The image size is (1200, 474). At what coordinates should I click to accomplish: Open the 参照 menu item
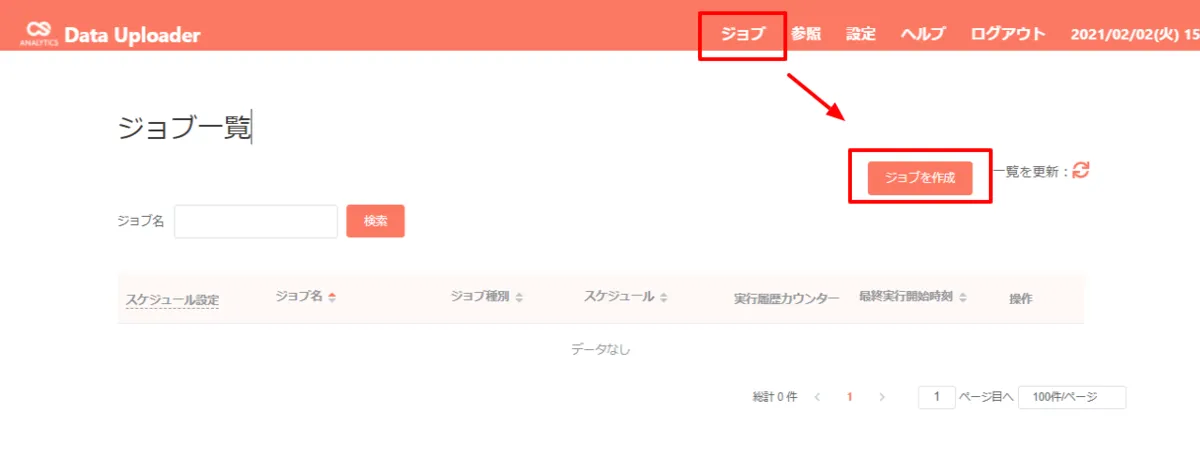pyautogui.click(x=806, y=34)
